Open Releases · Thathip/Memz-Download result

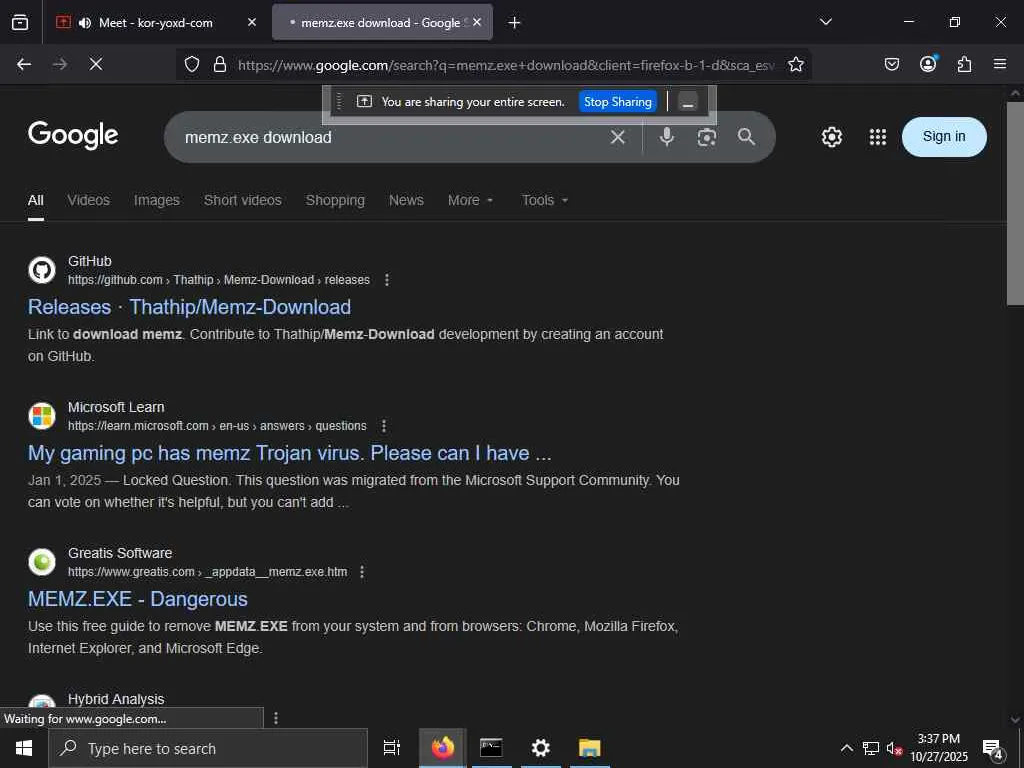pyautogui.click(x=189, y=307)
